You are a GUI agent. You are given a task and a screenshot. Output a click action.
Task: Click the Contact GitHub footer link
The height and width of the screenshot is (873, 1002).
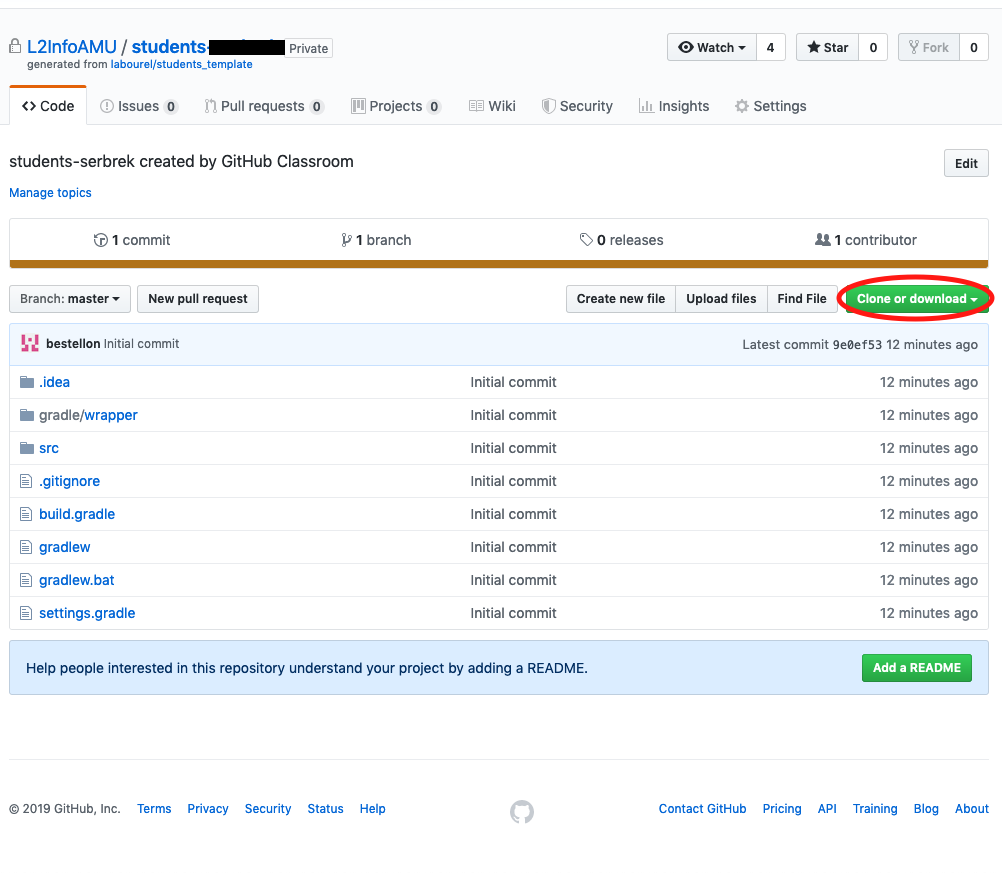click(x=702, y=809)
